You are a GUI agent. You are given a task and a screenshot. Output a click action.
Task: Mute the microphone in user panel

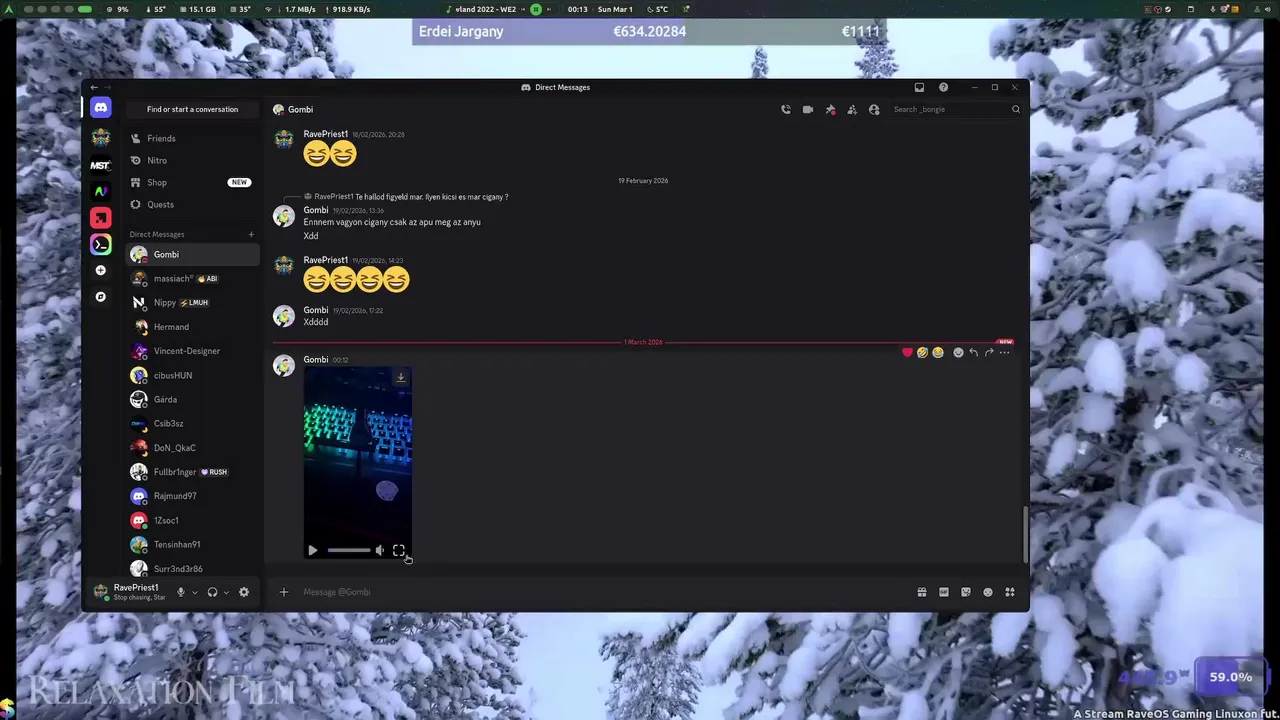tap(181, 592)
